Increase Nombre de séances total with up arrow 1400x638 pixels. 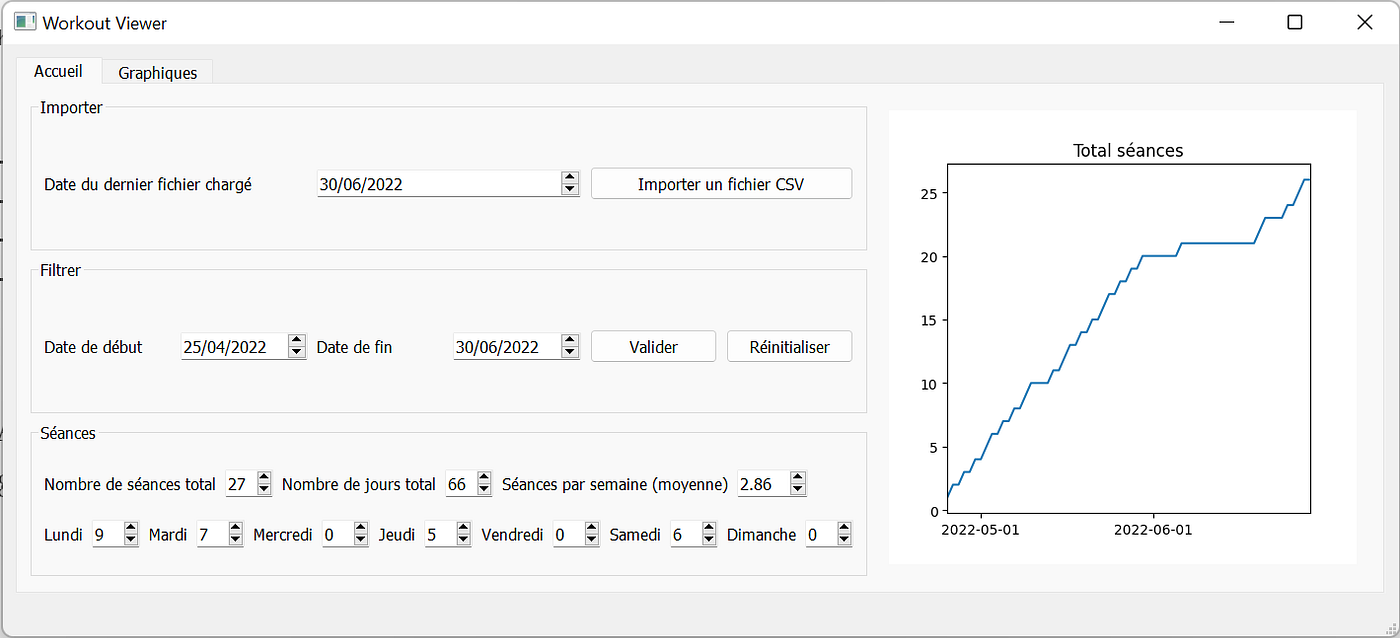point(262,478)
